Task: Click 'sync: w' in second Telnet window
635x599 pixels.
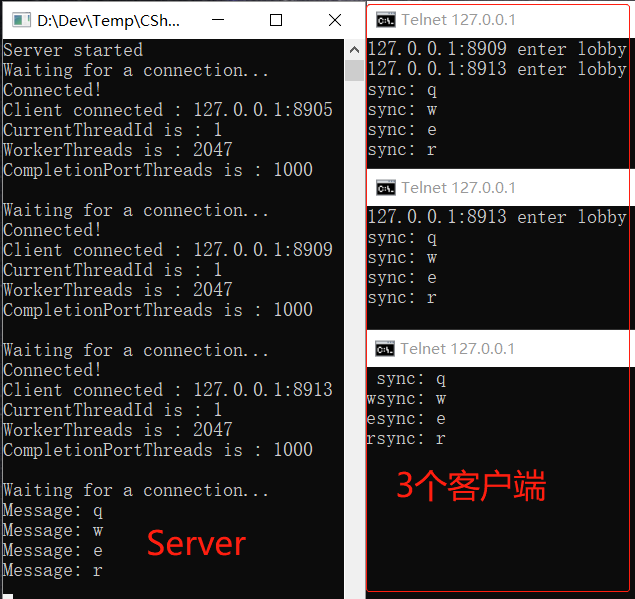Action: point(402,258)
